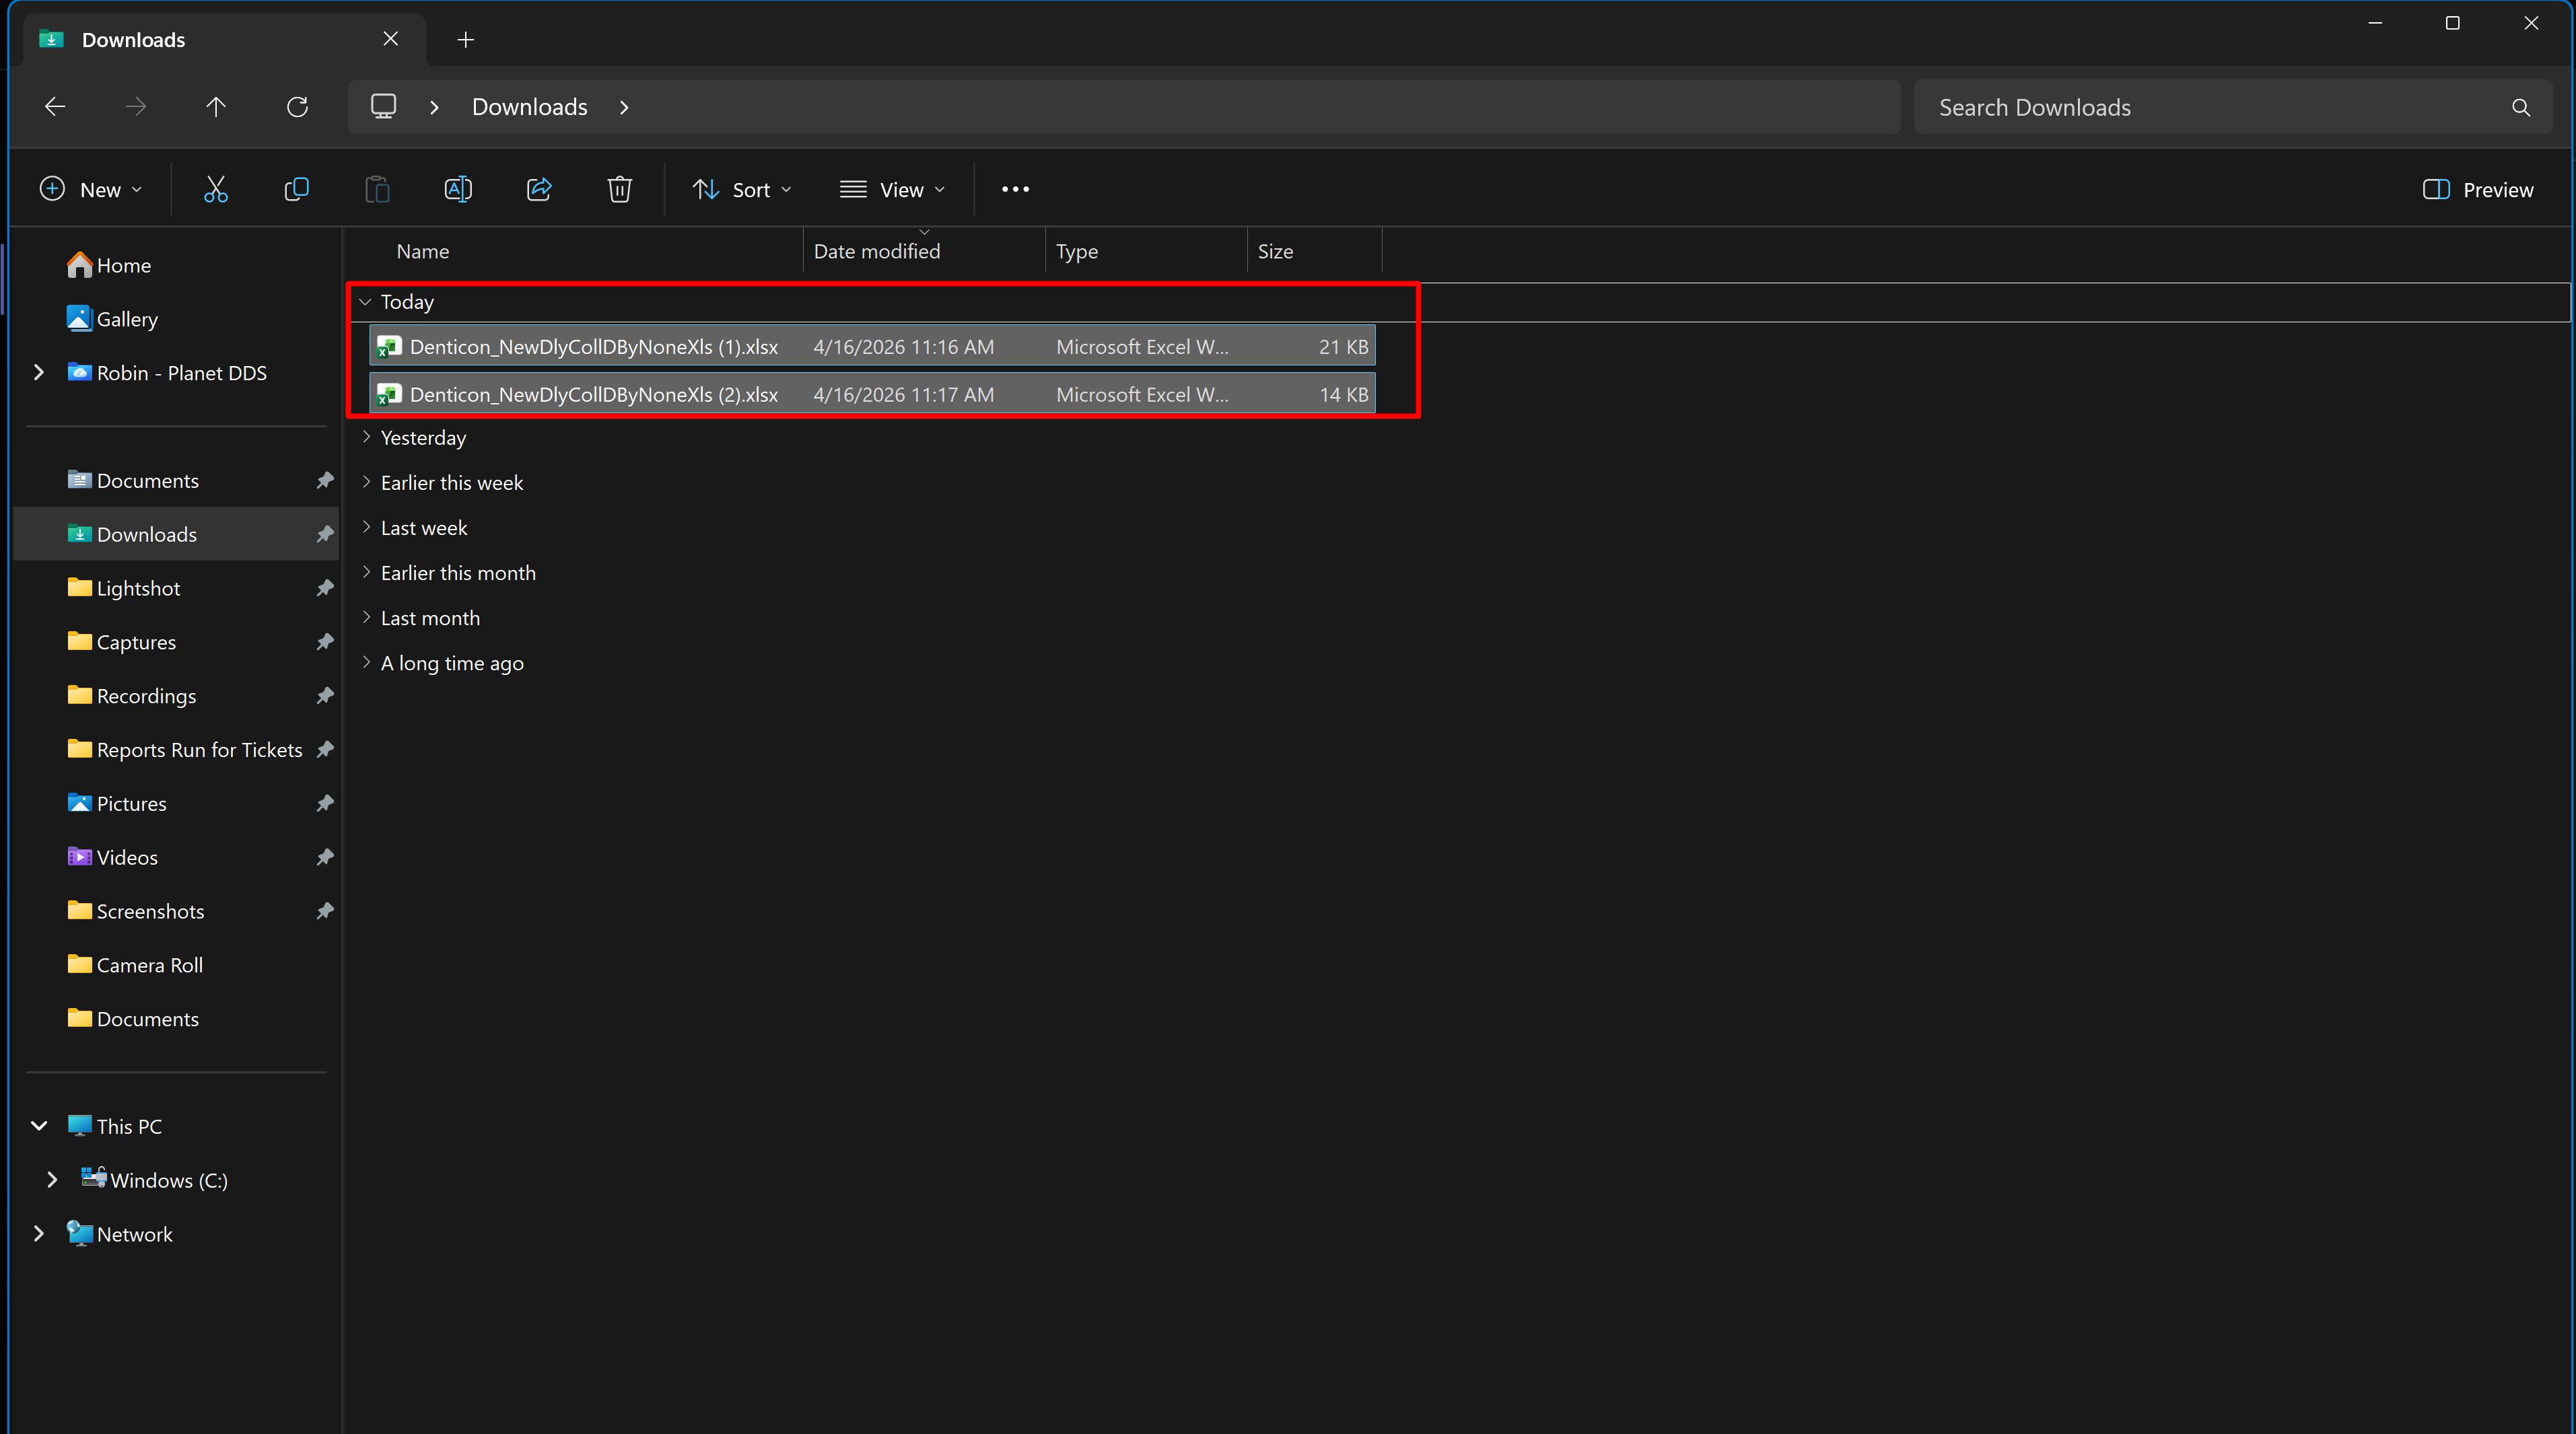Open address bar chevron after Downloads
Image resolution: width=2576 pixels, height=1434 pixels.
[x=624, y=107]
